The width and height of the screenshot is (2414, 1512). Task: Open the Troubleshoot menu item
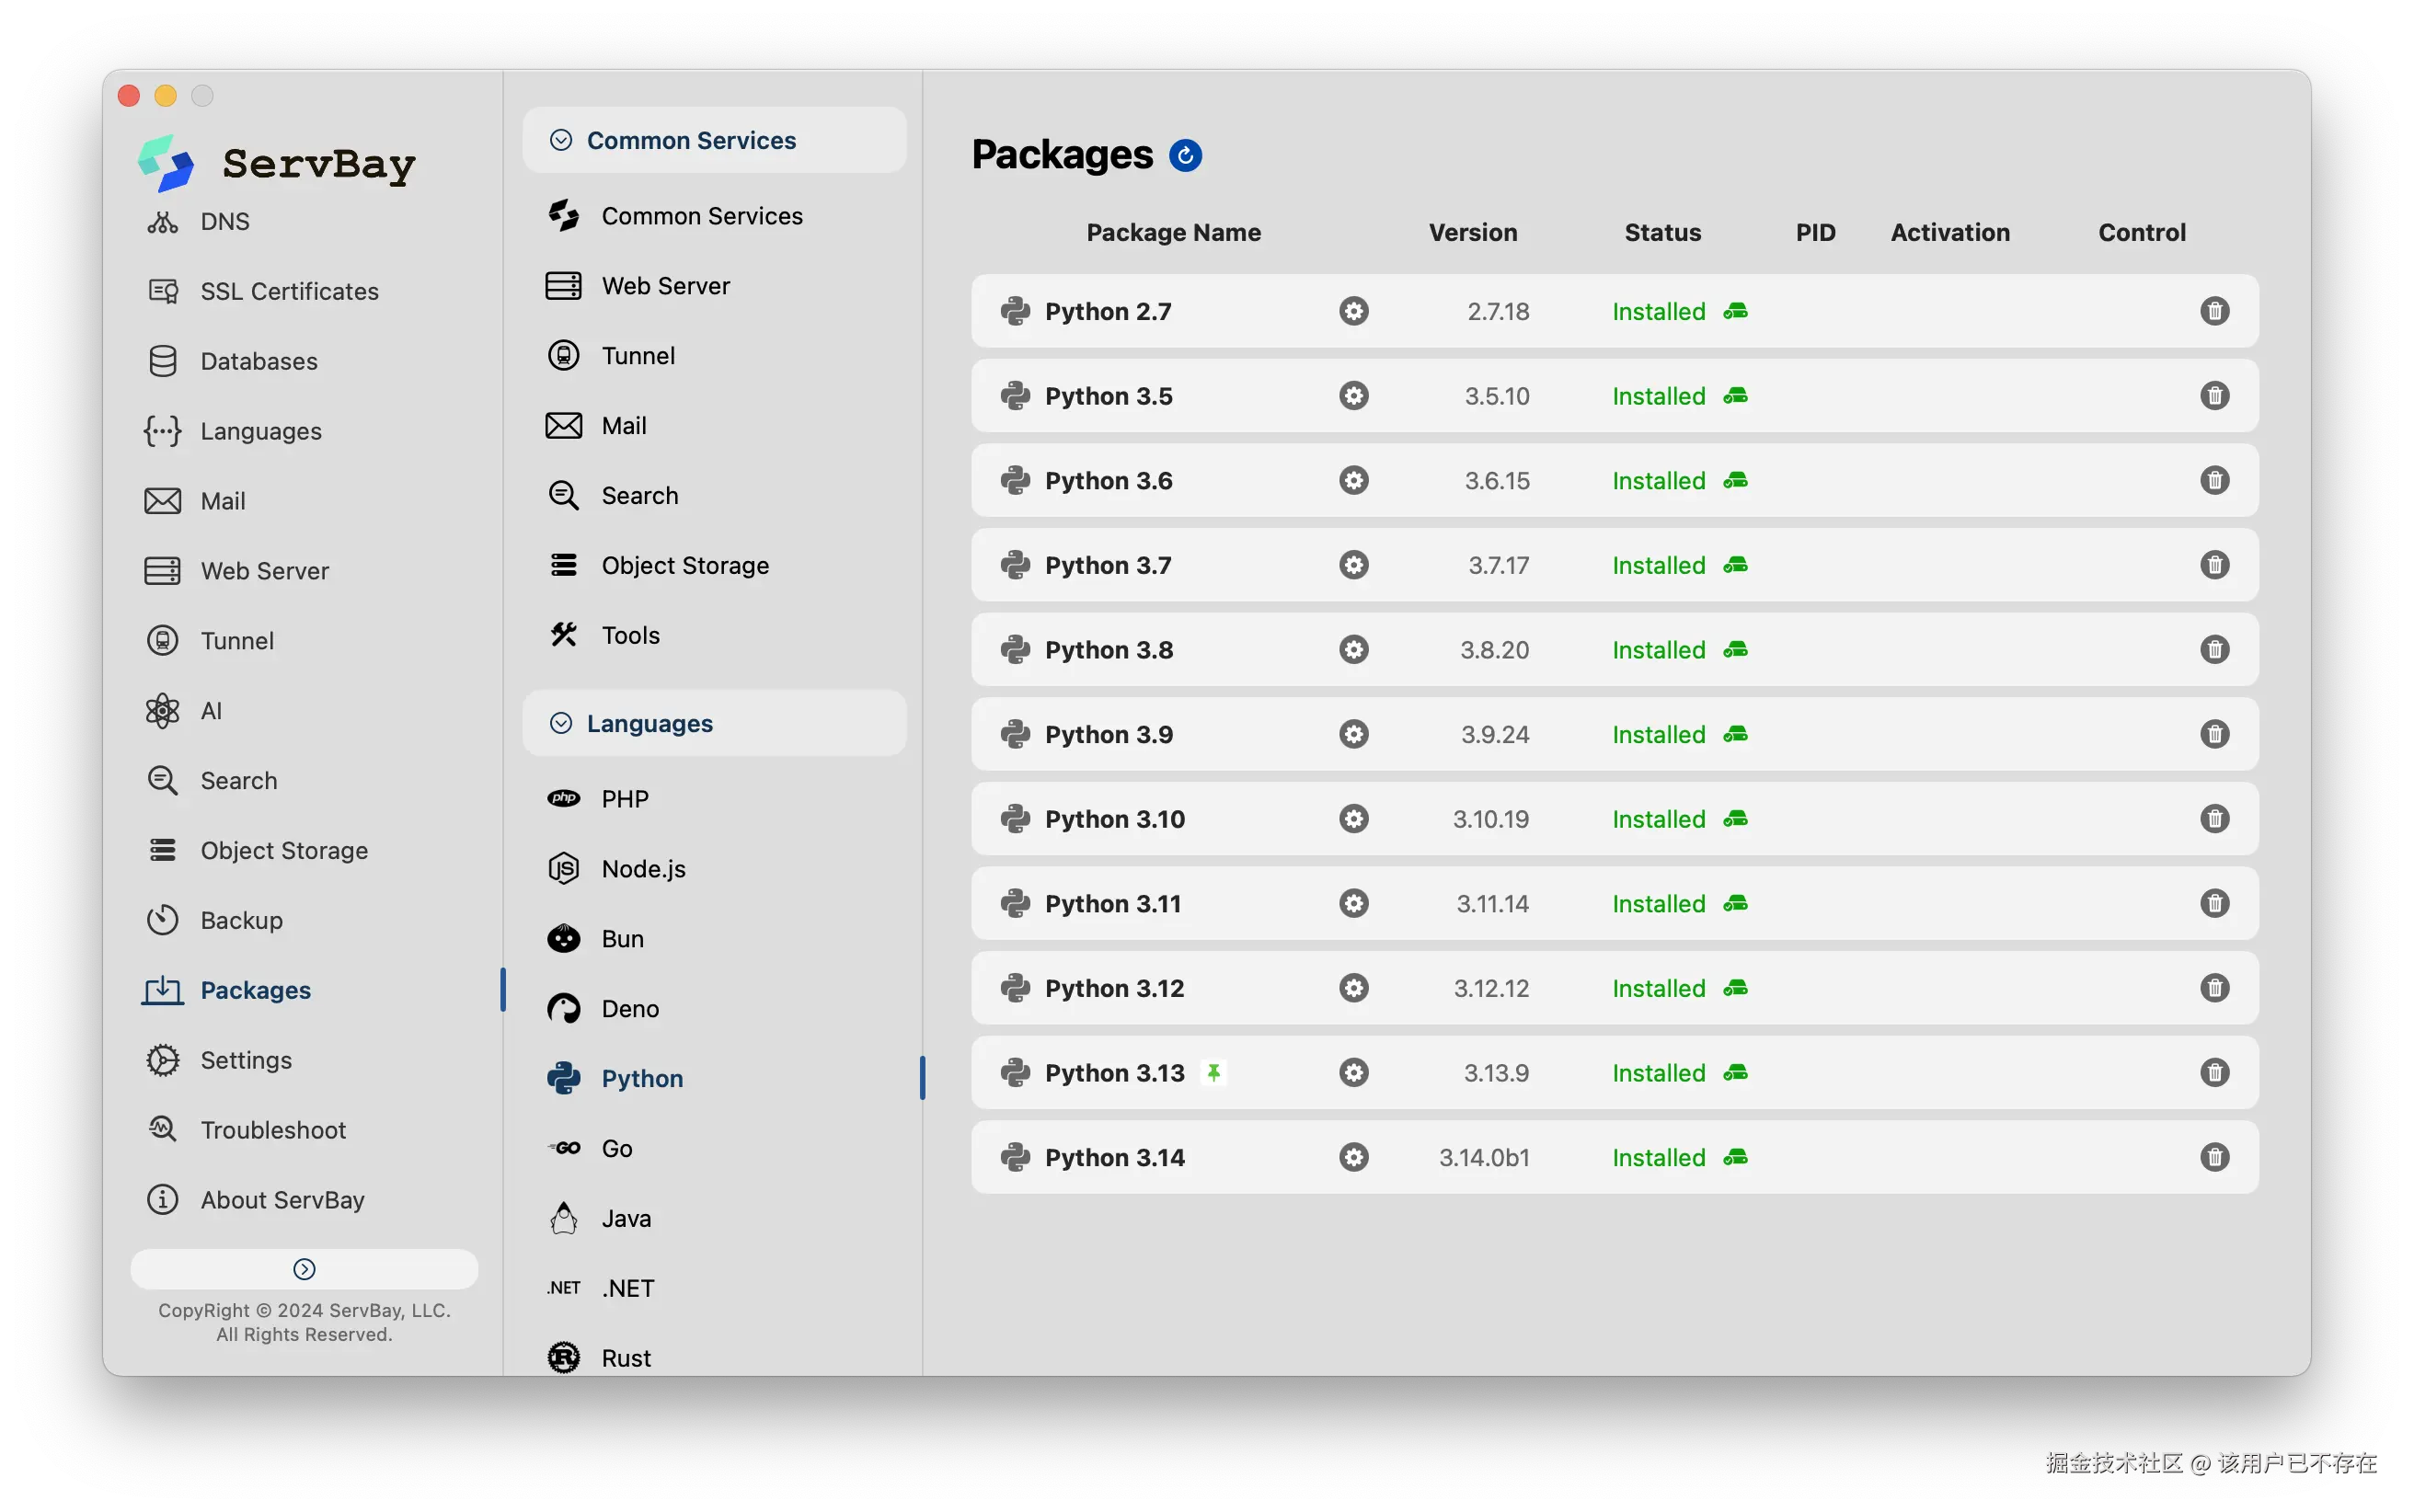pyautogui.click(x=273, y=1130)
